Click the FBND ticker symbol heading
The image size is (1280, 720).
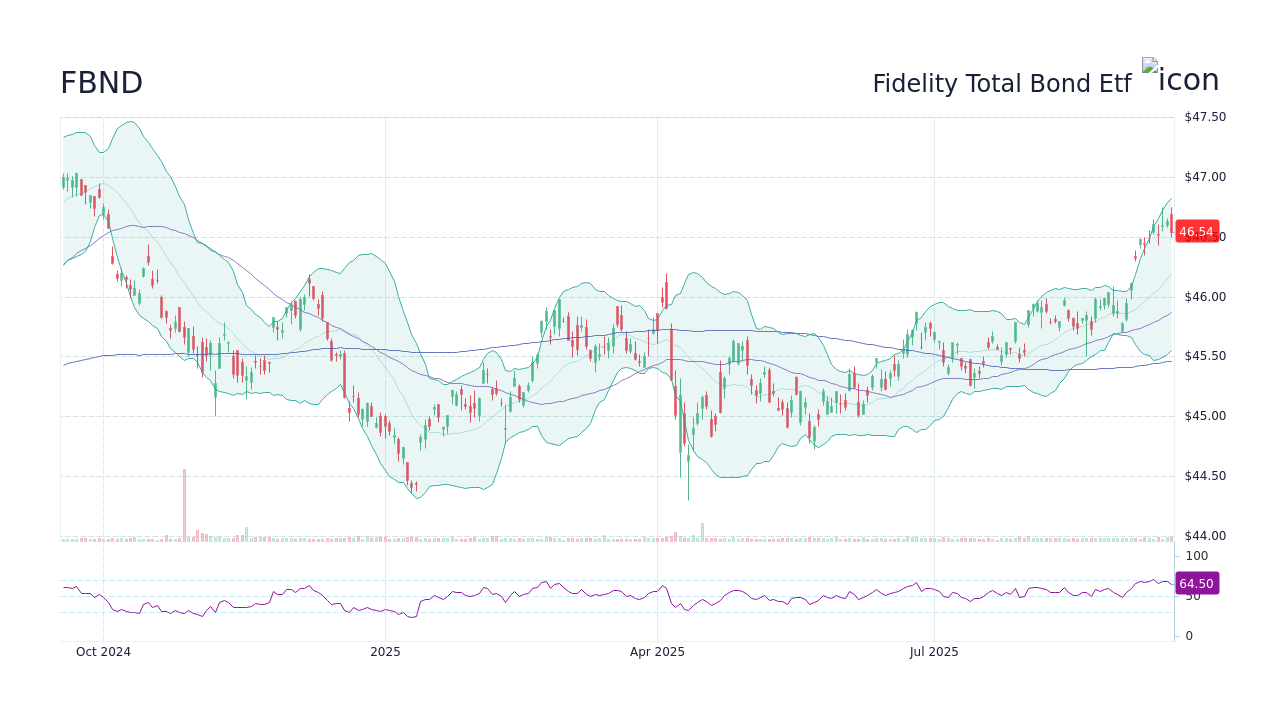point(102,83)
